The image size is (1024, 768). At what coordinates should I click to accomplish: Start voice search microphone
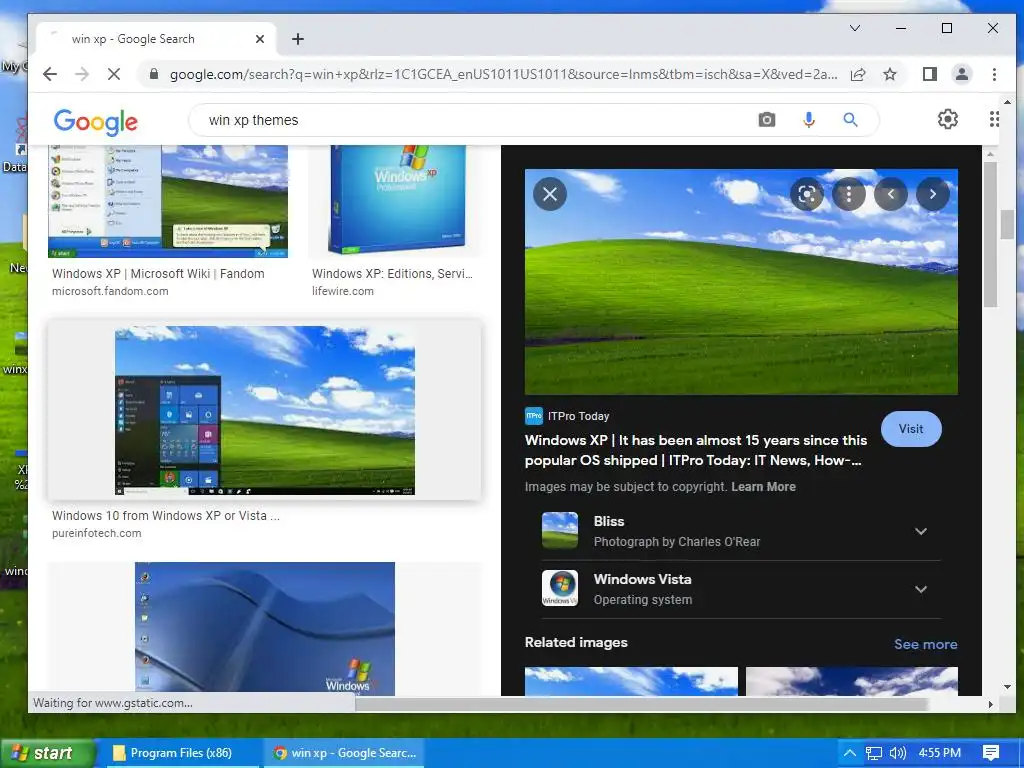click(x=808, y=120)
